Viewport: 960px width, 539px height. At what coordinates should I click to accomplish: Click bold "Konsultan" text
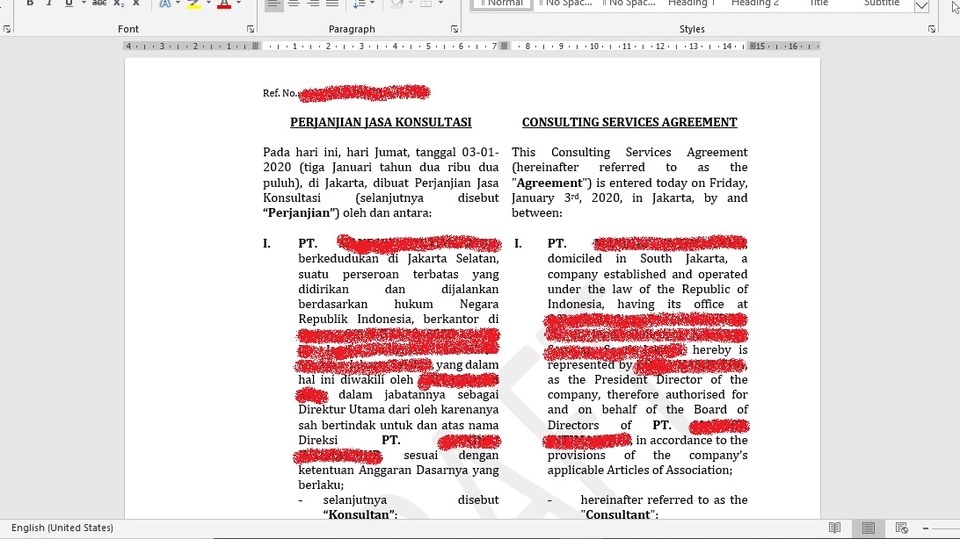[359, 514]
